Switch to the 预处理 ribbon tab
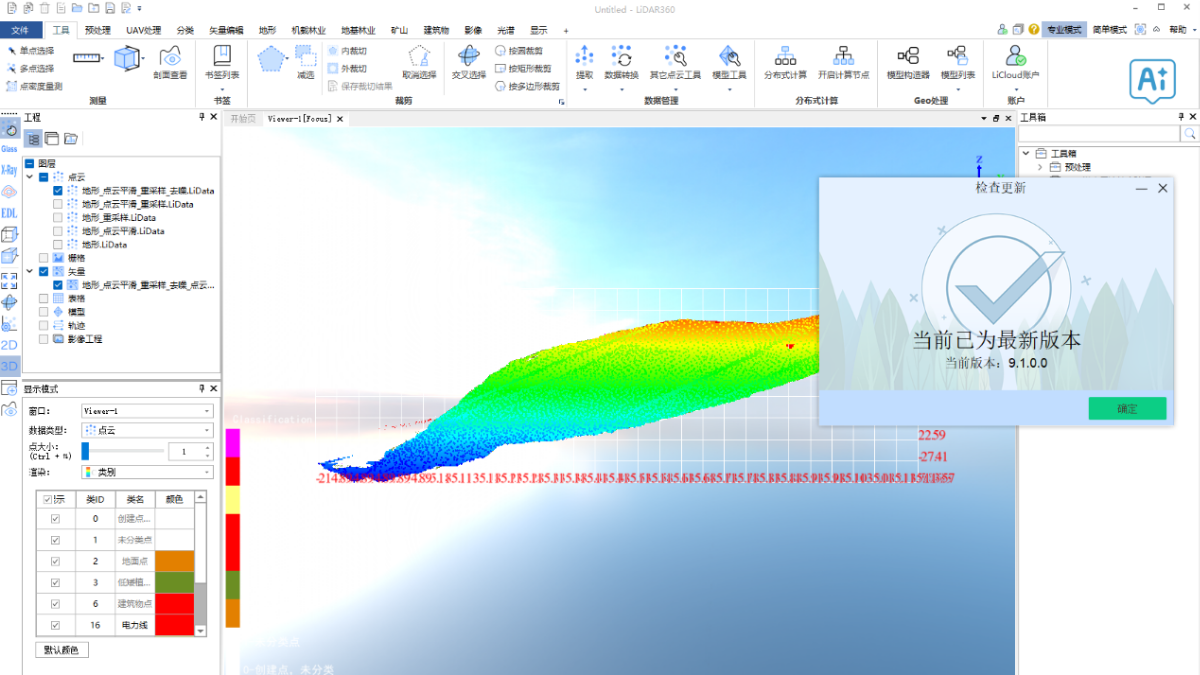The width and height of the screenshot is (1200, 675). [x=98, y=30]
